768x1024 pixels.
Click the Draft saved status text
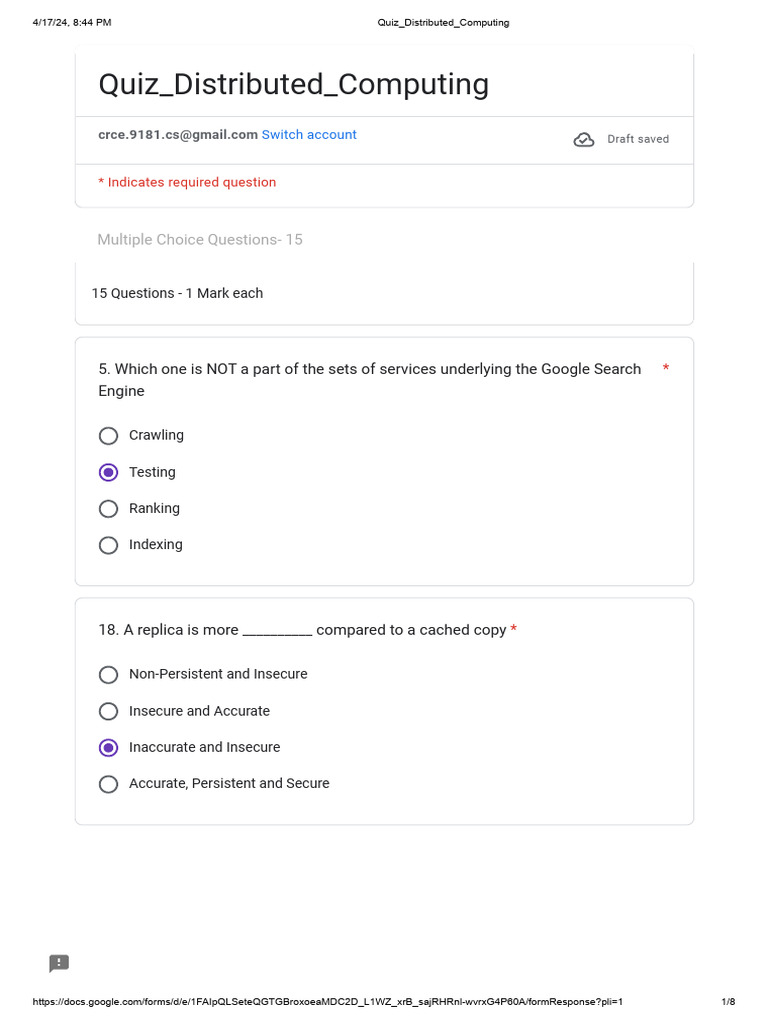click(x=638, y=140)
